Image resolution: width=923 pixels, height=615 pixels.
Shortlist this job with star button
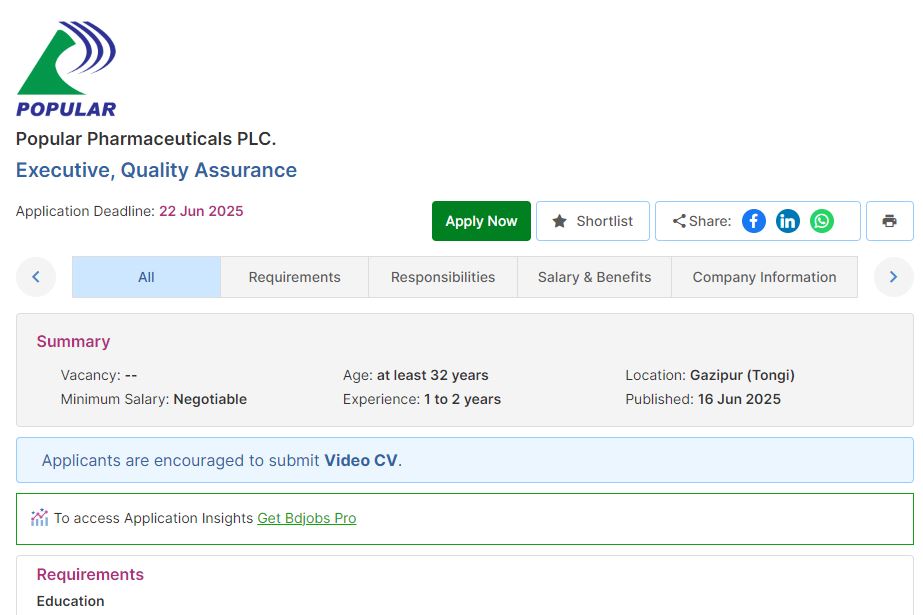pyautogui.click(x=593, y=221)
